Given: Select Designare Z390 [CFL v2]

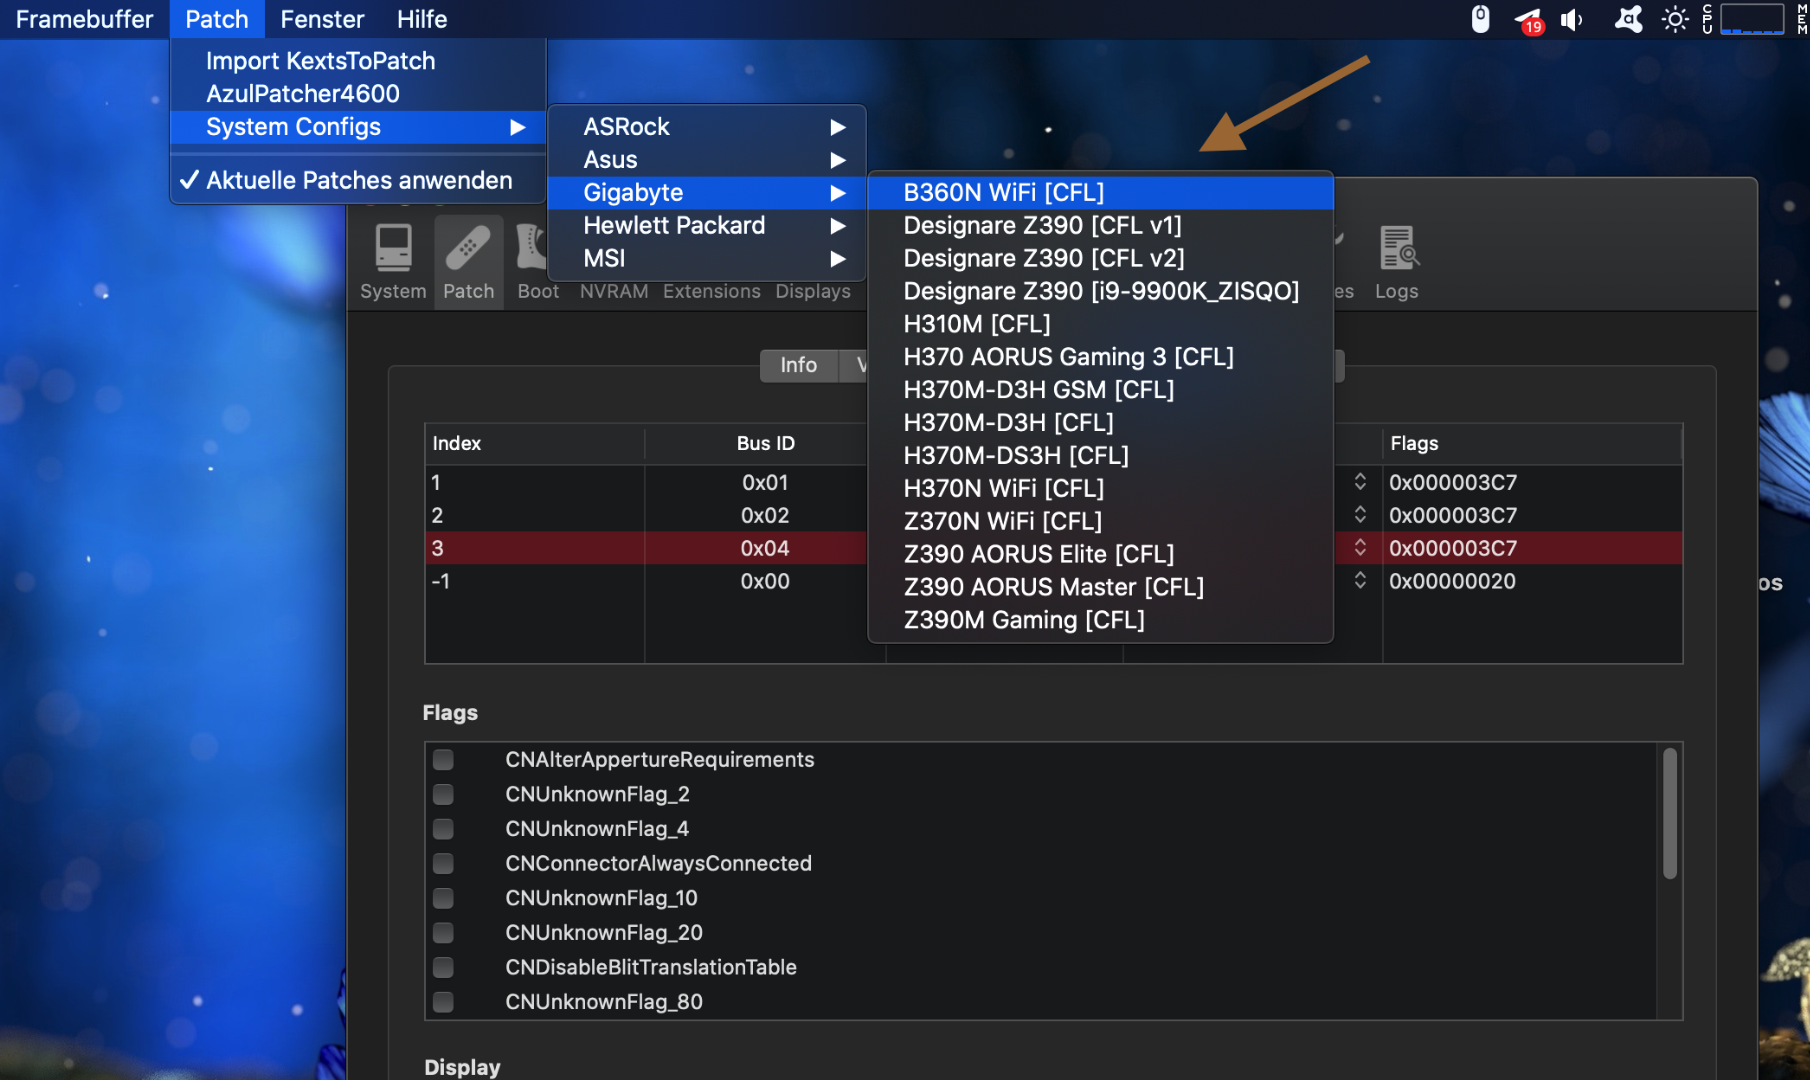Looking at the screenshot, I should coord(1101,259).
